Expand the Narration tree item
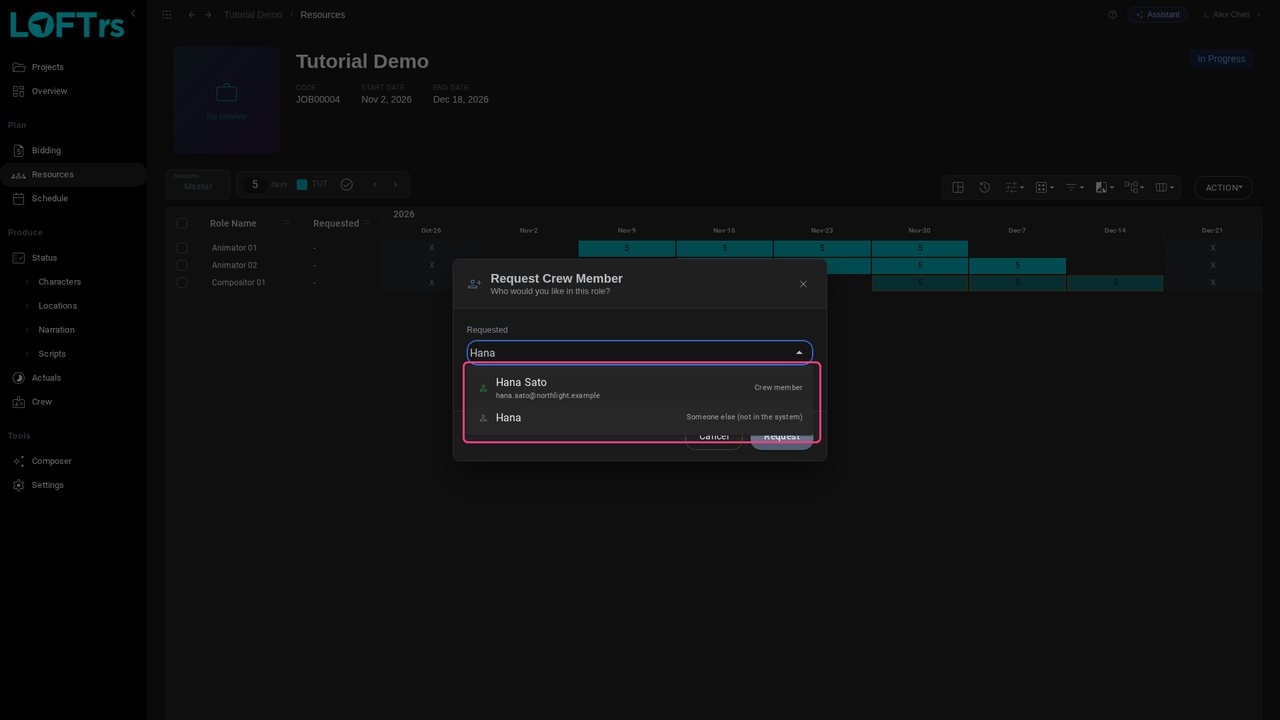The image size is (1280, 720). click(x=28, y=330)
